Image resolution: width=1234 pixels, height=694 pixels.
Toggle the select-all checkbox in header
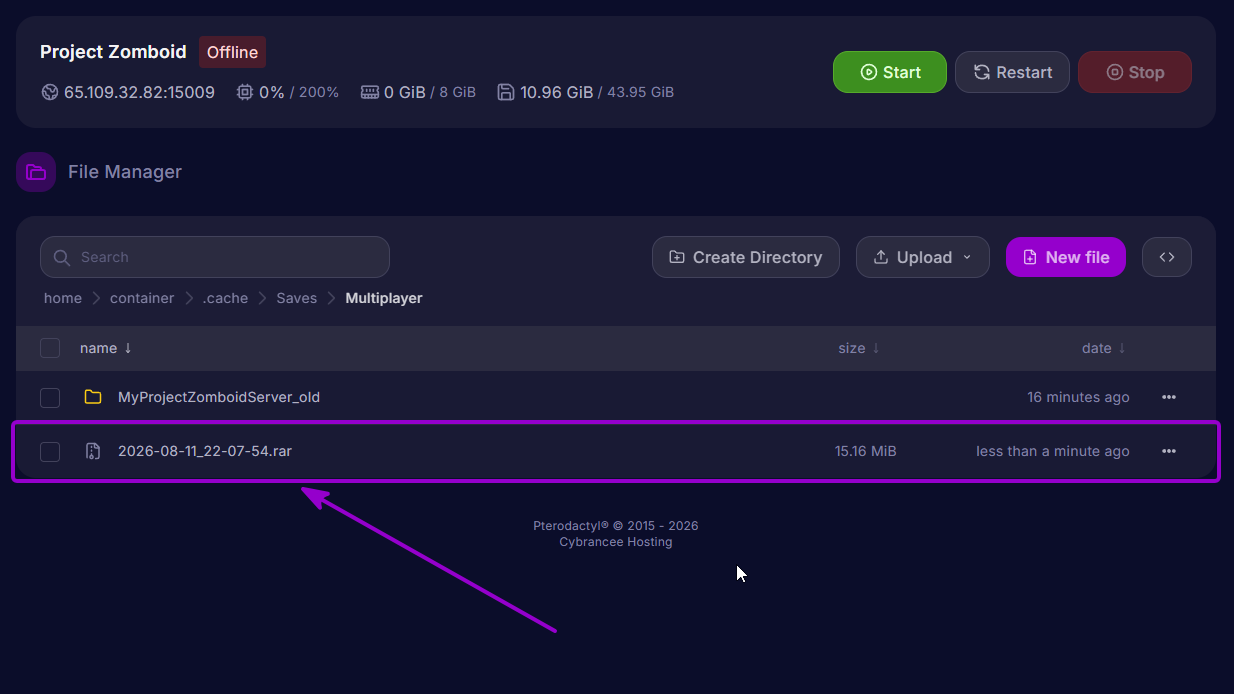[x=50, y=348]
